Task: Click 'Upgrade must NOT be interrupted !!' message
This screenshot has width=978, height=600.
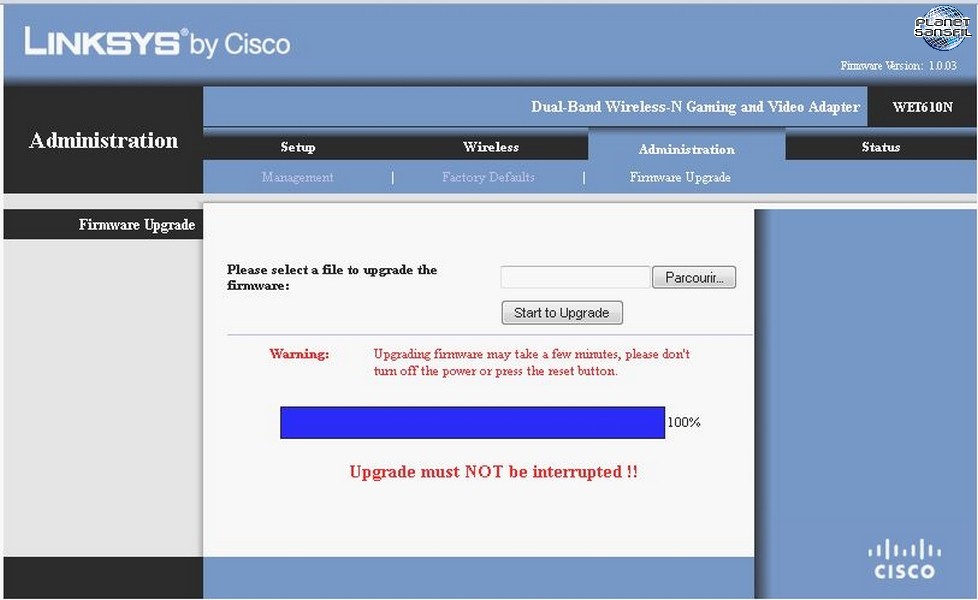Action: click(493, 472)
